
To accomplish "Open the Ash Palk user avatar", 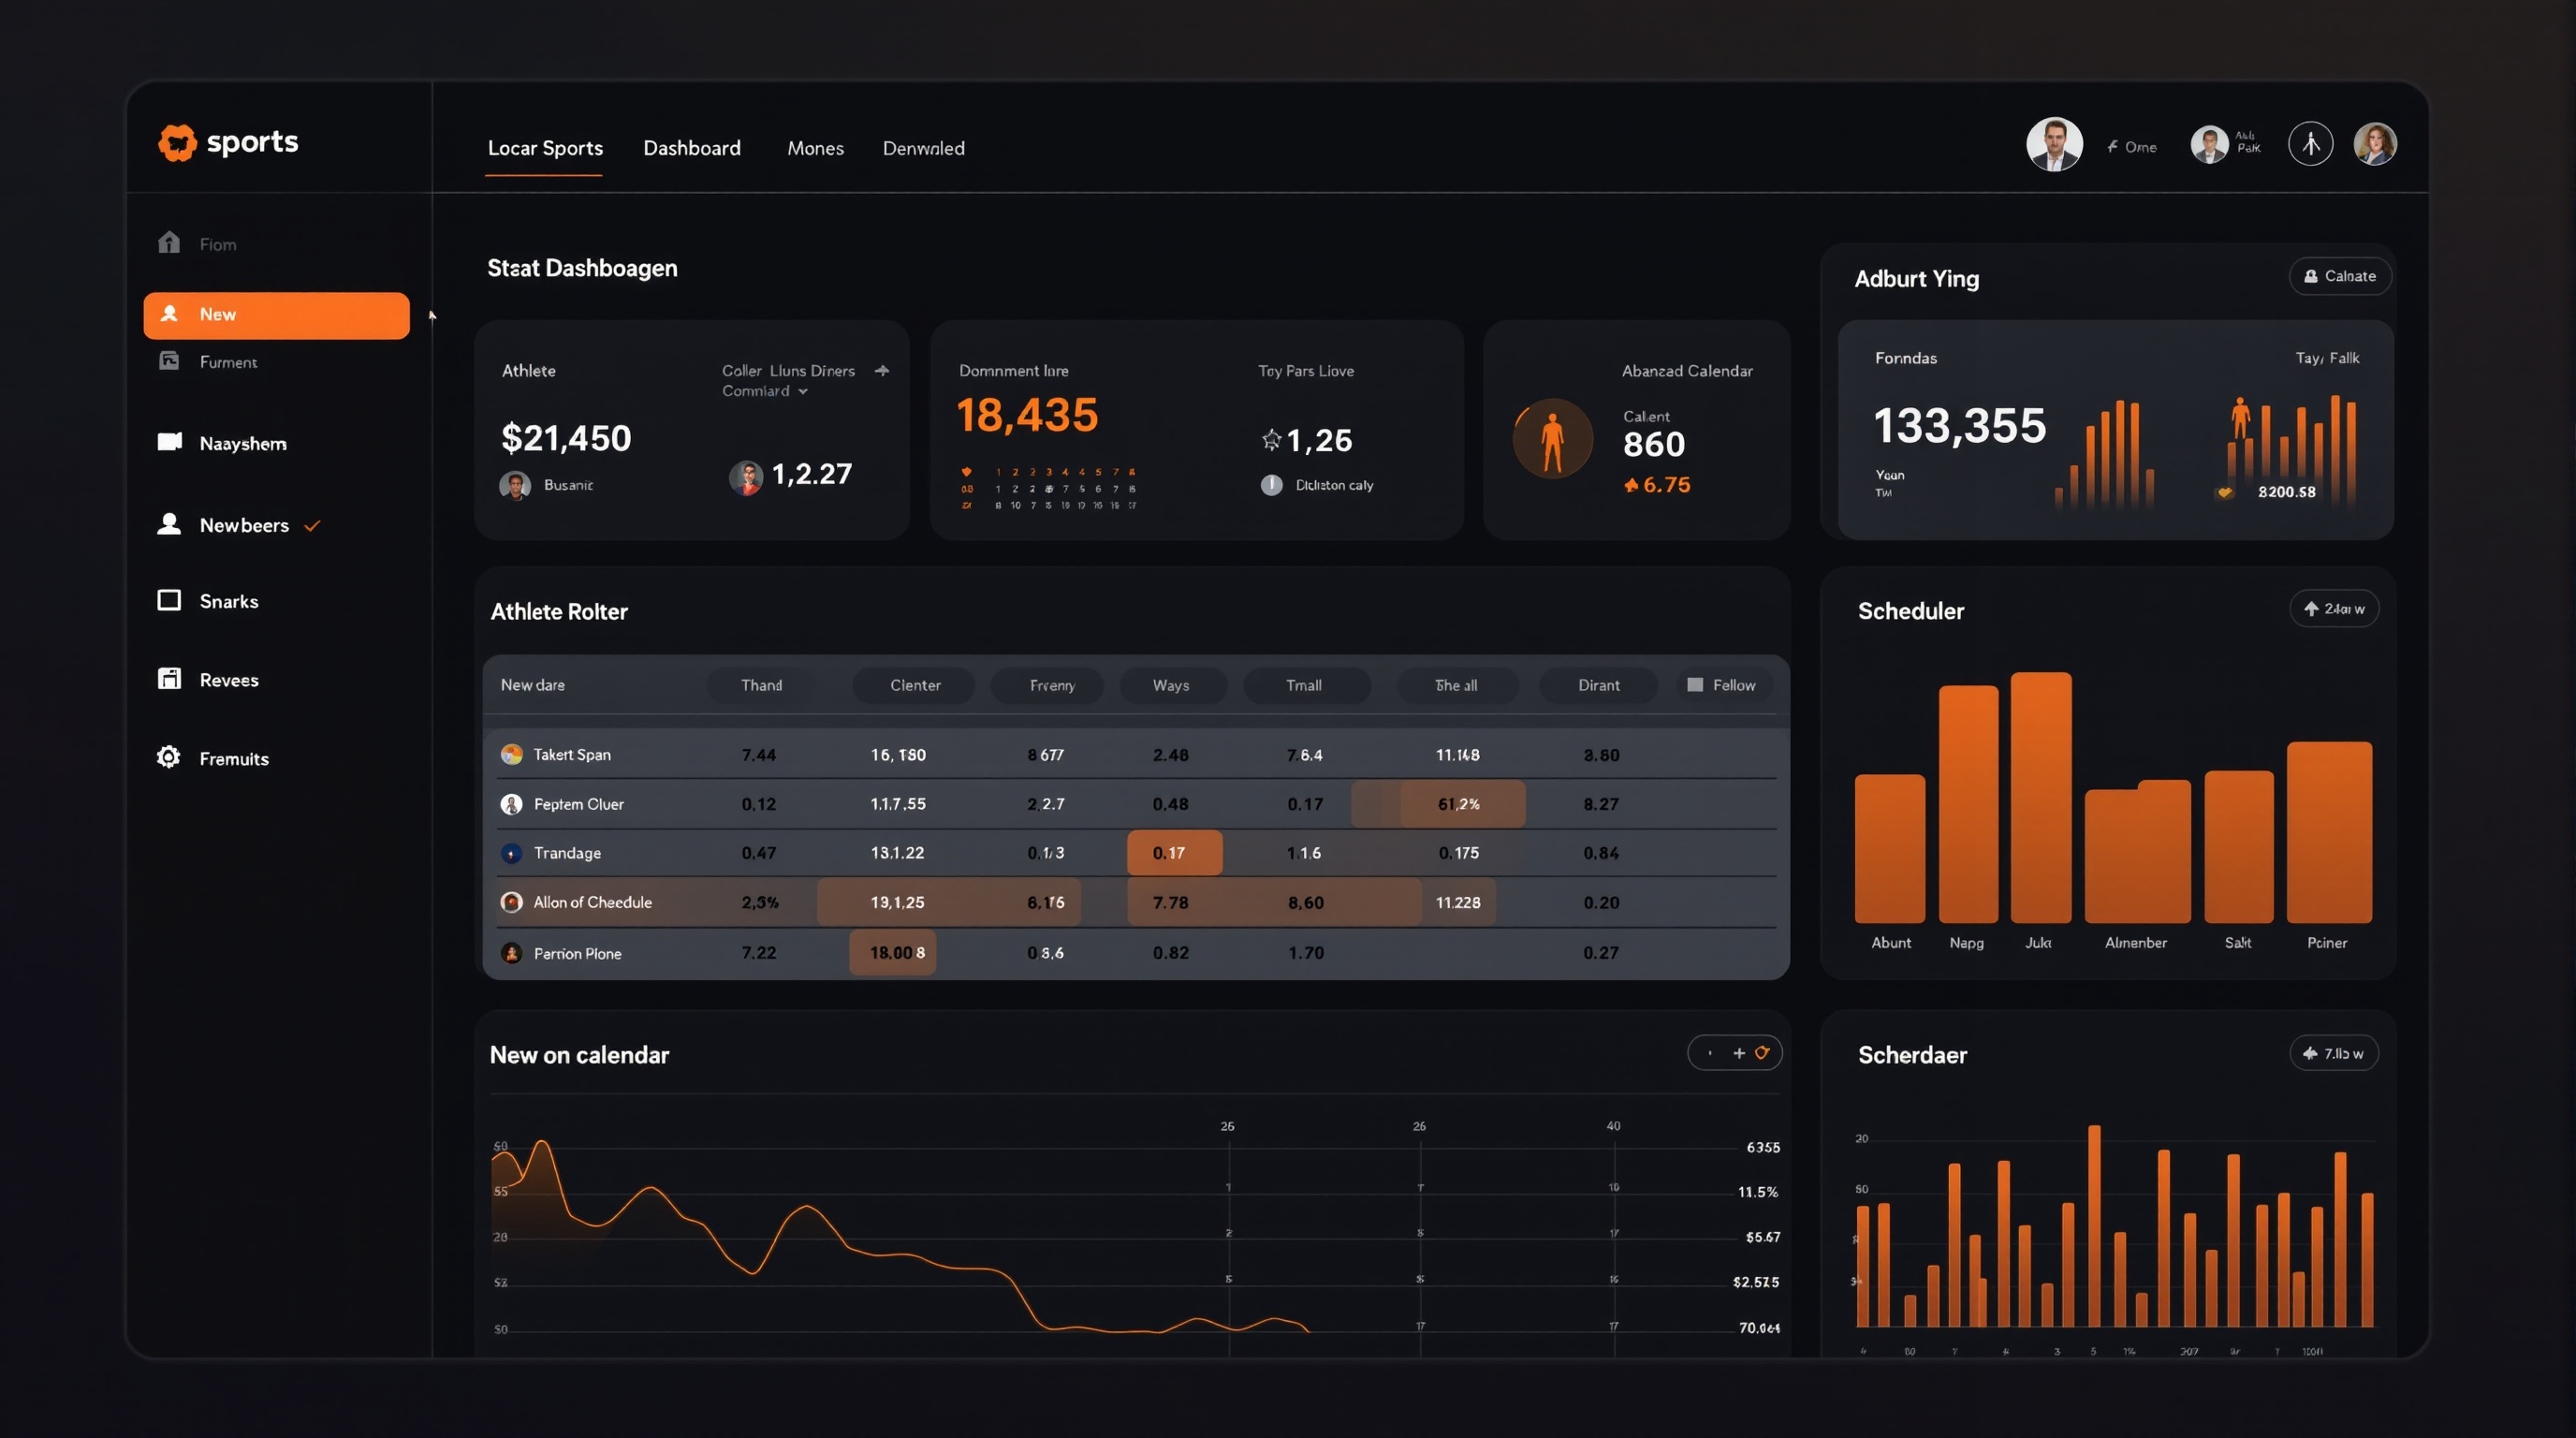I will coord(2209,144).
